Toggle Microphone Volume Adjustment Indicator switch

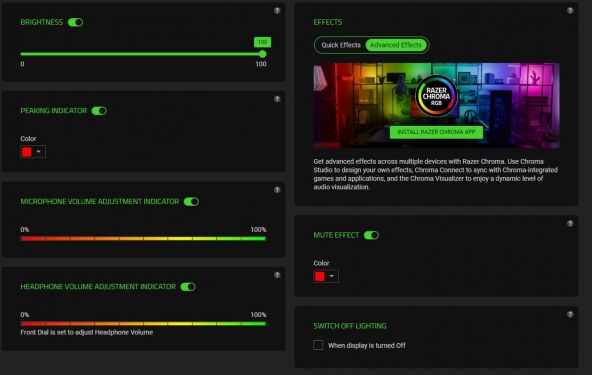pos(191,202)
